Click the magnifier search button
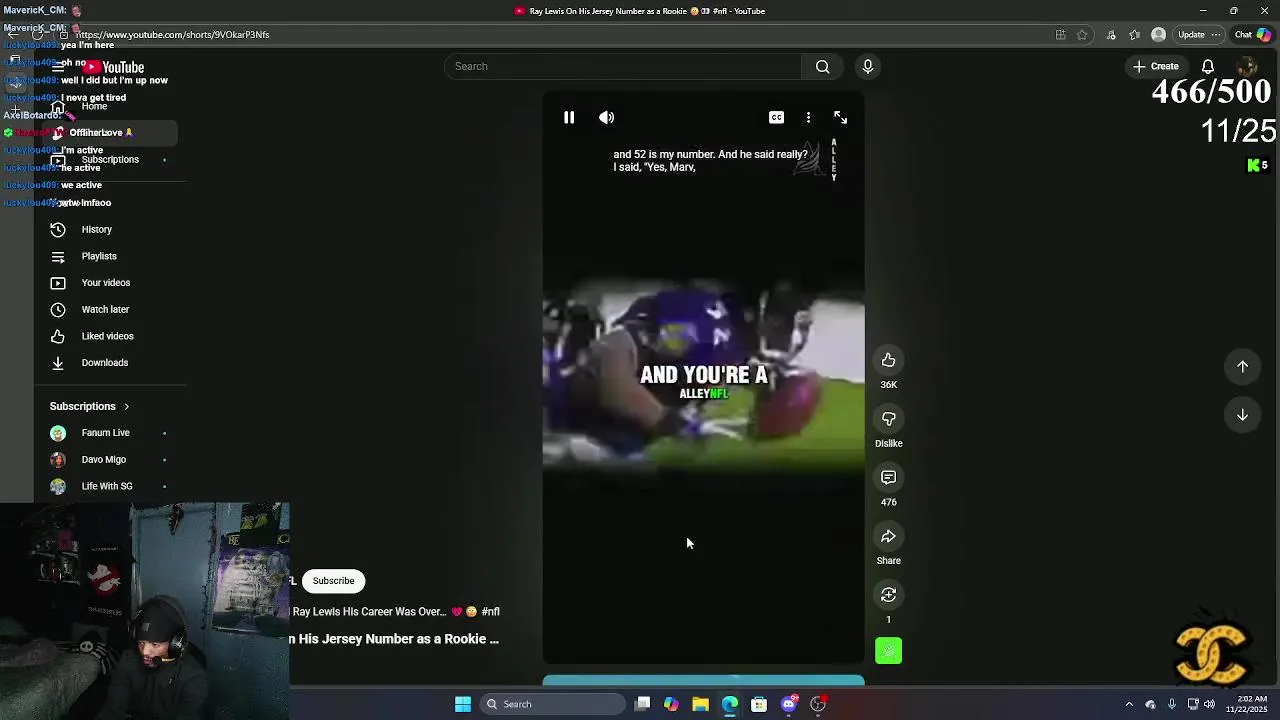This screenshot has height=720, width=1280. tap(822, 66)
